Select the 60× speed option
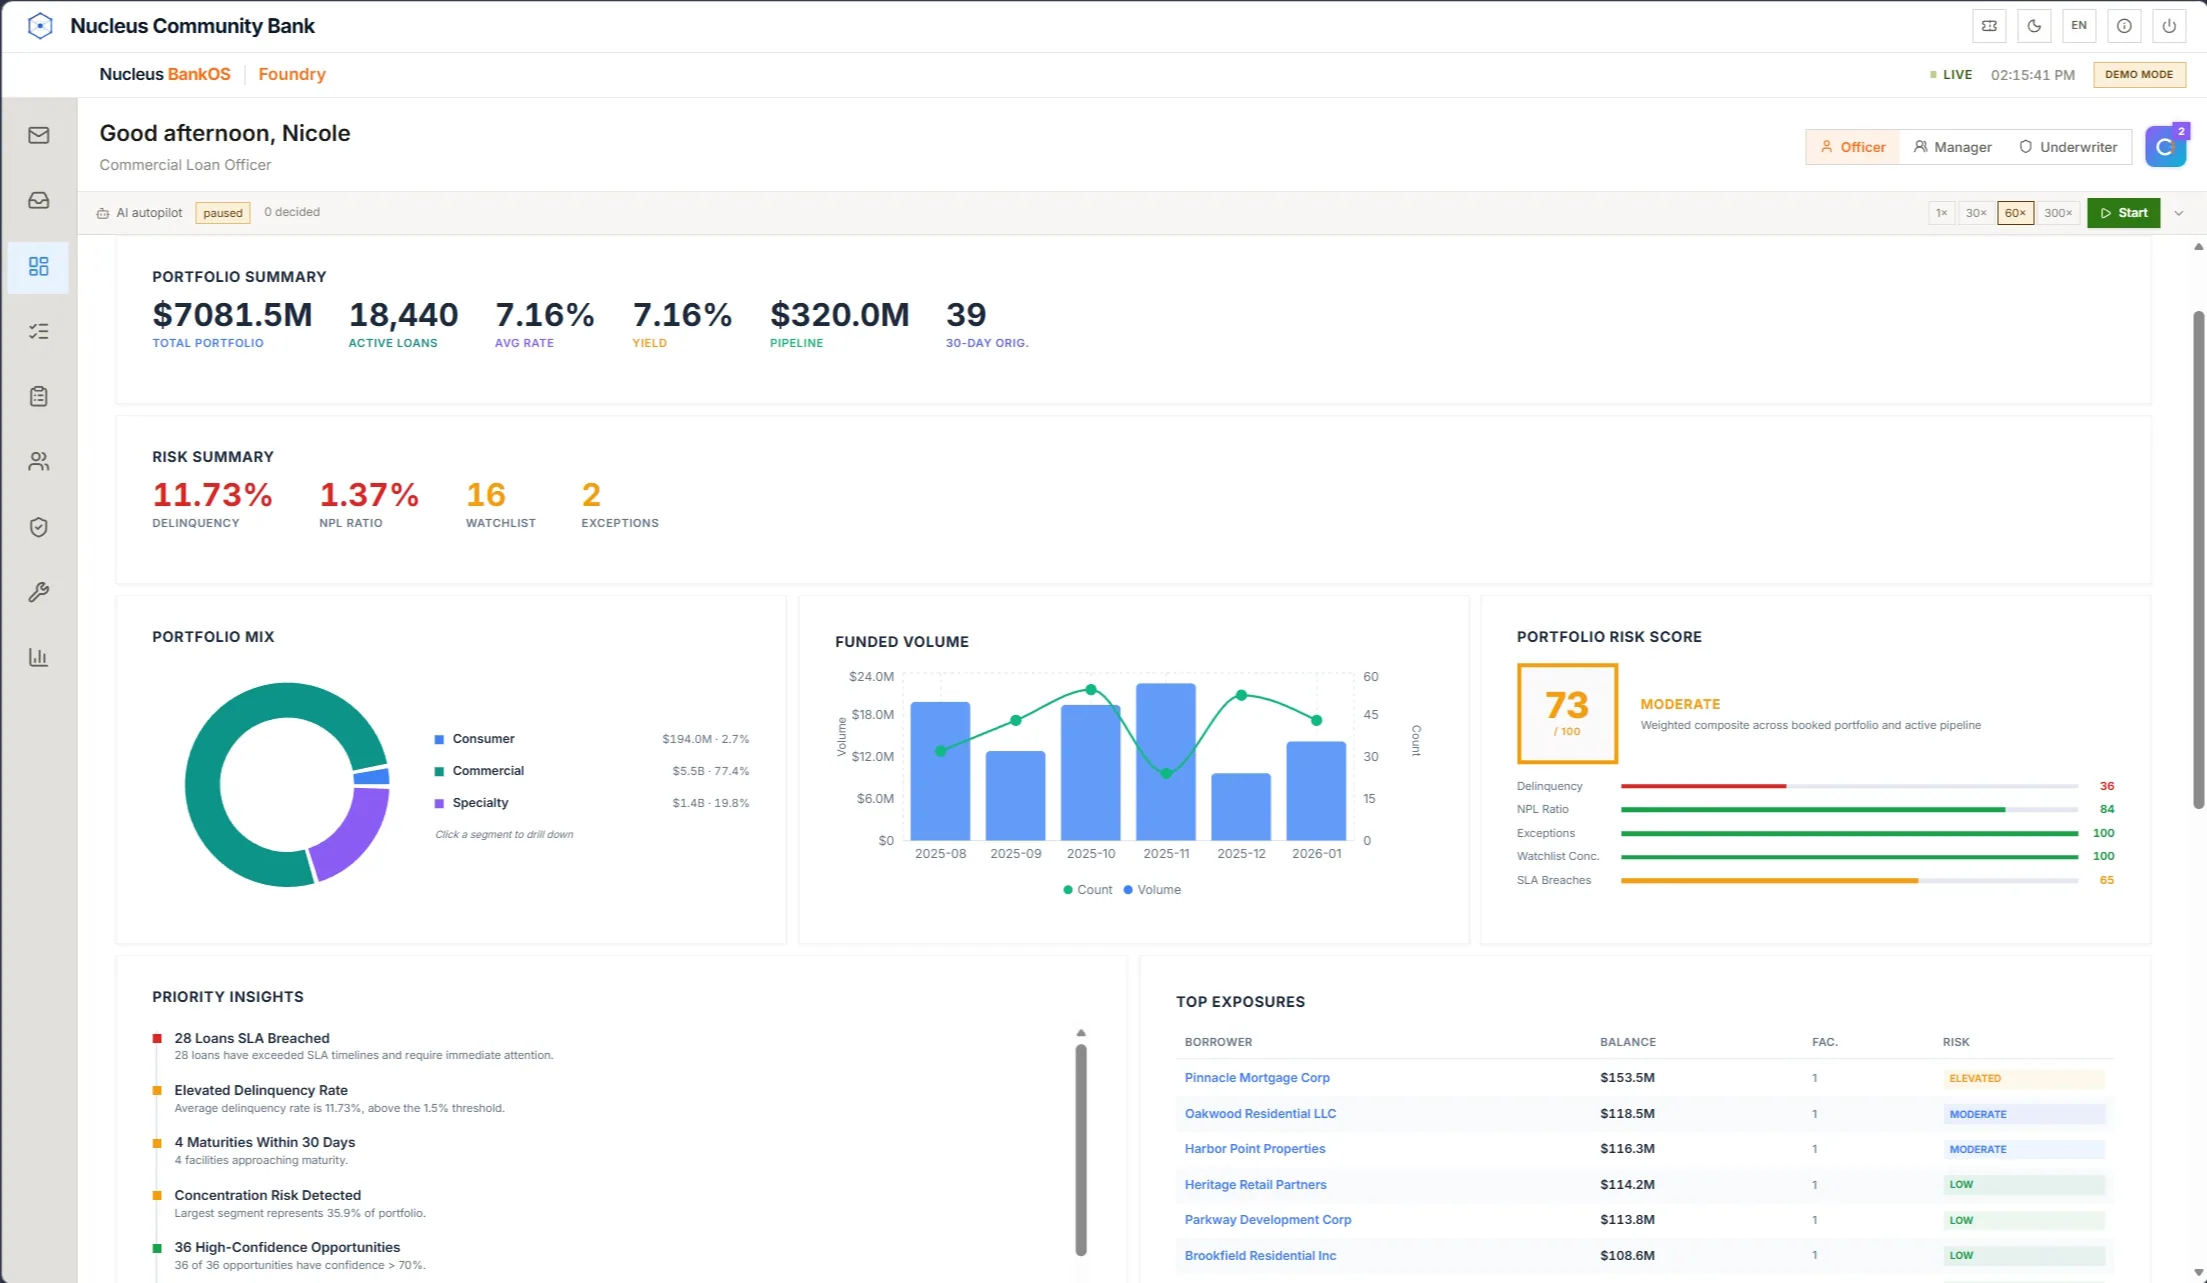This screenshot has height=1283, width=2207. click(x=2015, y=213)
